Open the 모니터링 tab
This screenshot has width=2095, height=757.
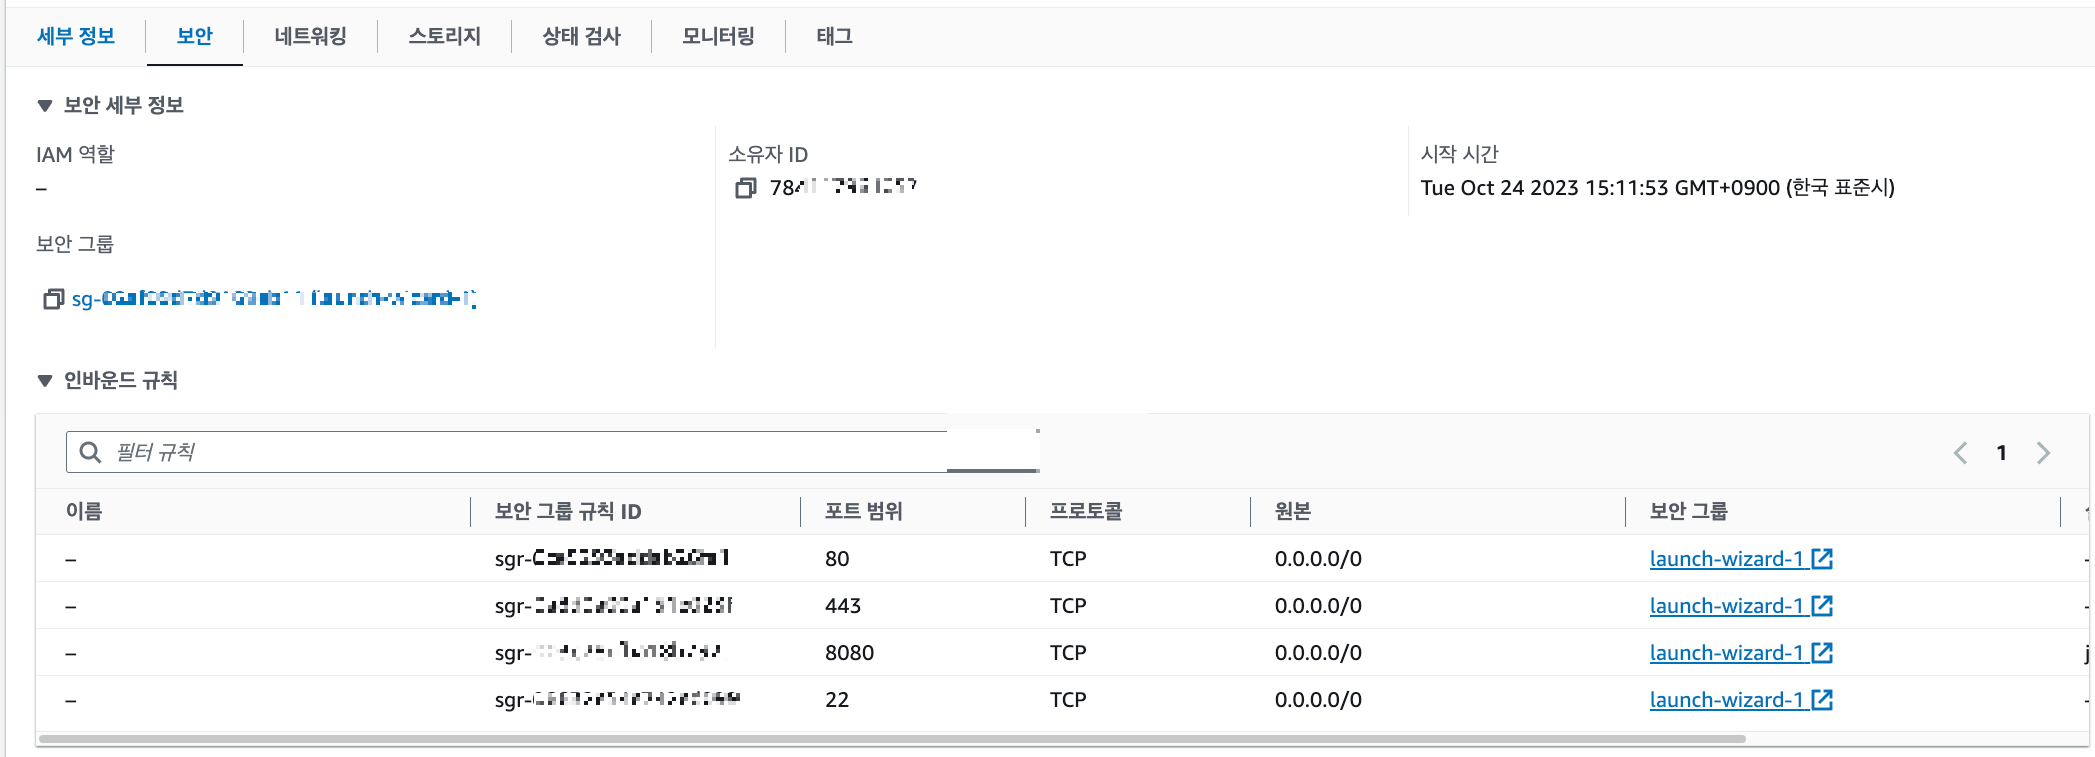coord(718,36)
